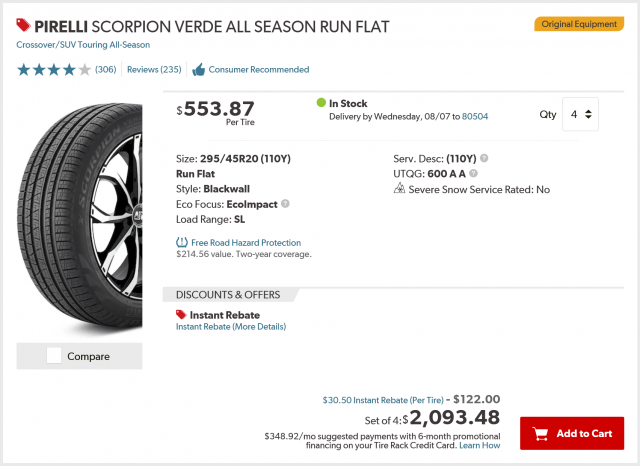Open Free Road Hazard Protection link

coord(245,242)
